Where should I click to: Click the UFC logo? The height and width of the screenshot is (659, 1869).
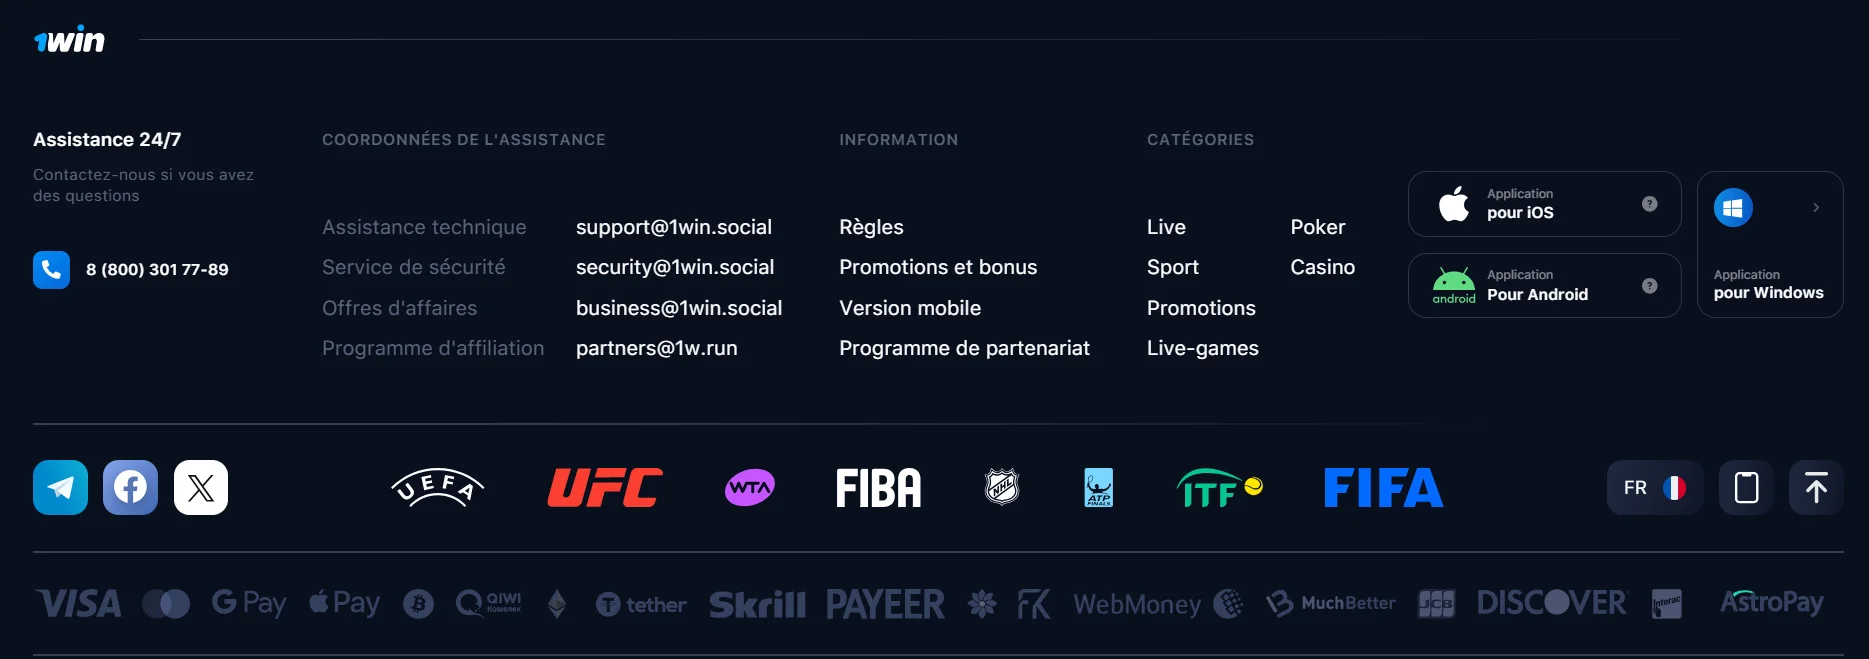click(604, 488)
